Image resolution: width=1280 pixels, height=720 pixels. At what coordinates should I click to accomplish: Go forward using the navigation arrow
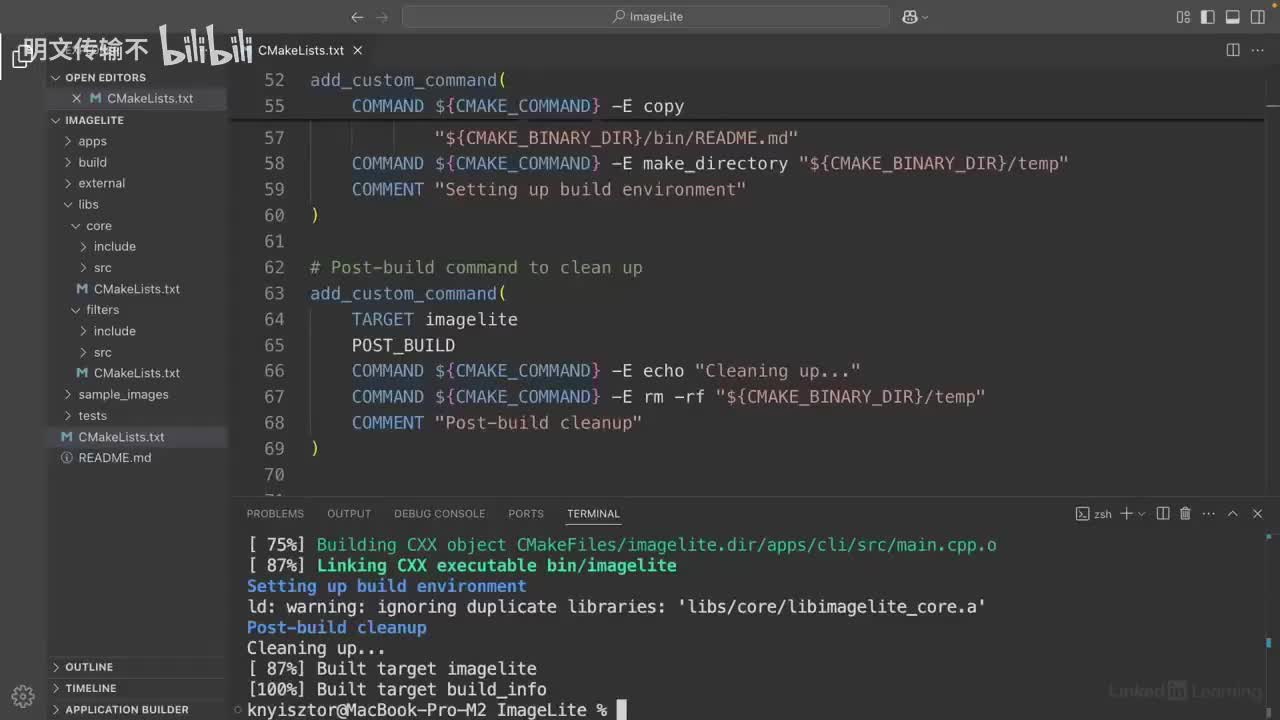click(383, 17)
